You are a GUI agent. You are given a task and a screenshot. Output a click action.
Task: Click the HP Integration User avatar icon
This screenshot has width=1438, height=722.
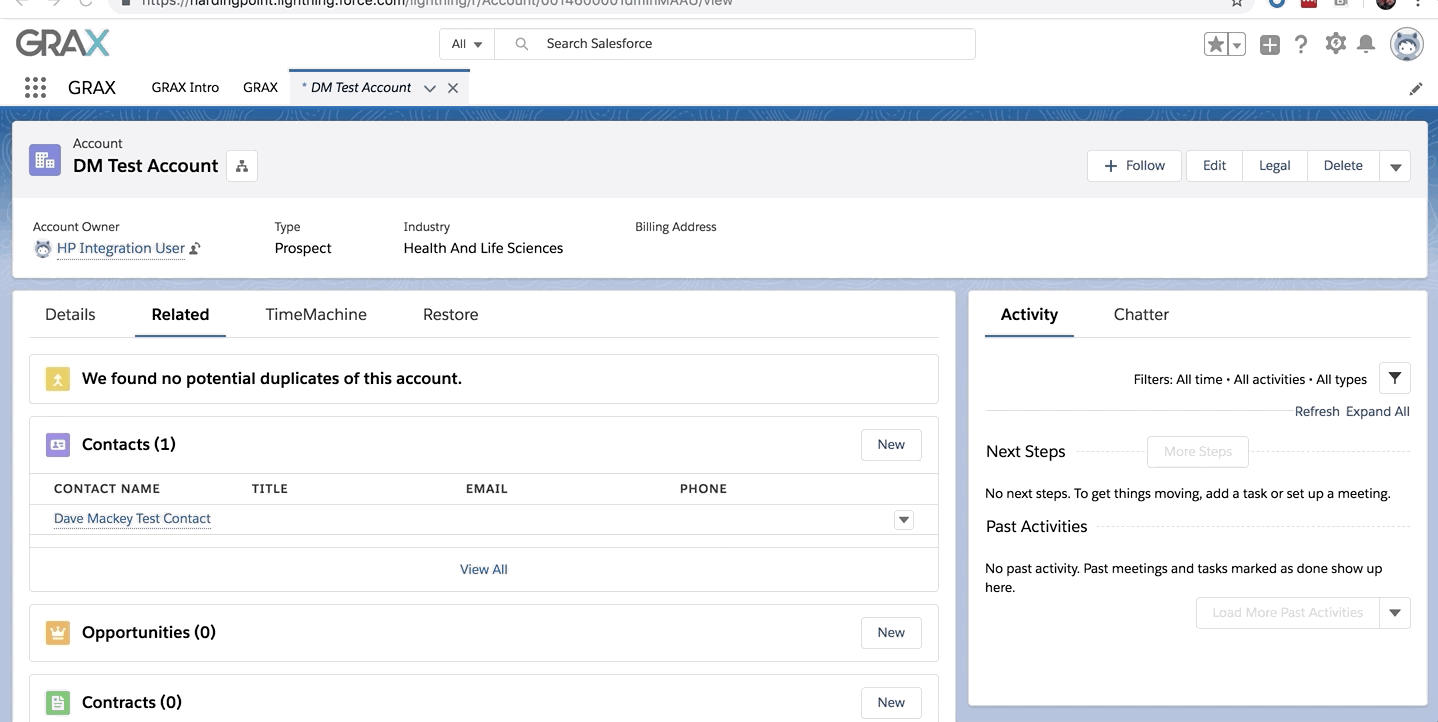pos(43,249)
